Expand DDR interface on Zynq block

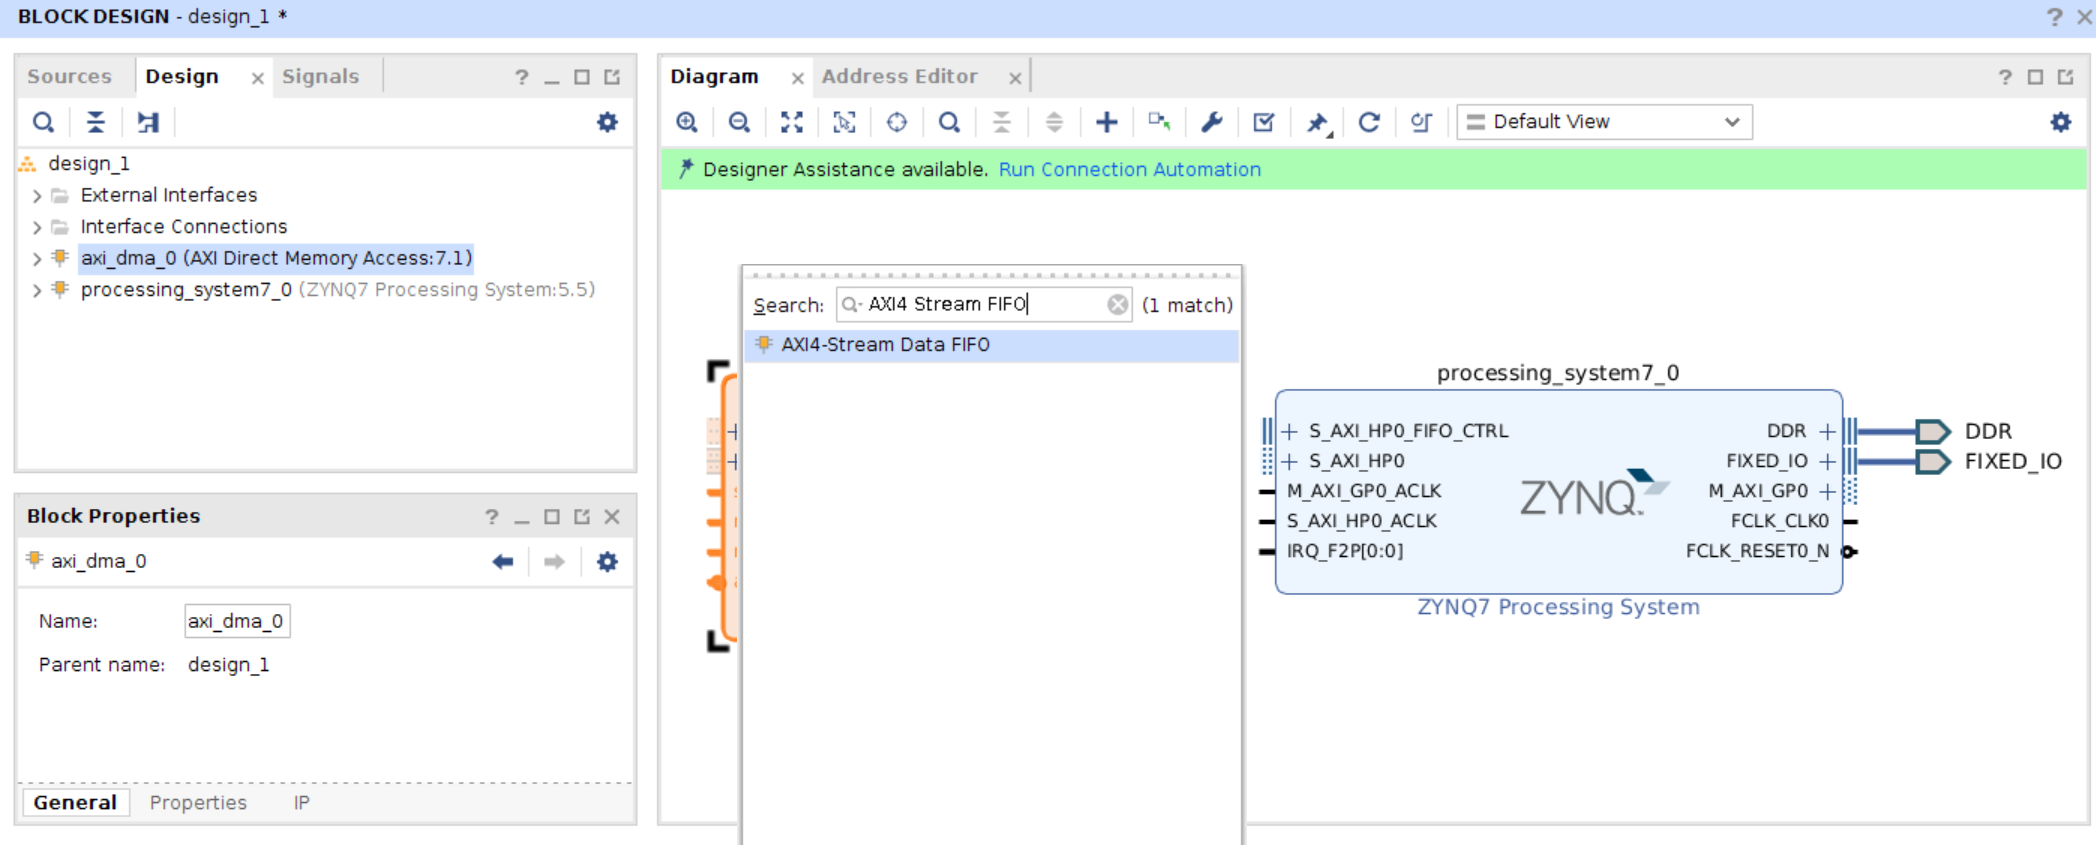tap(1827, 431)
